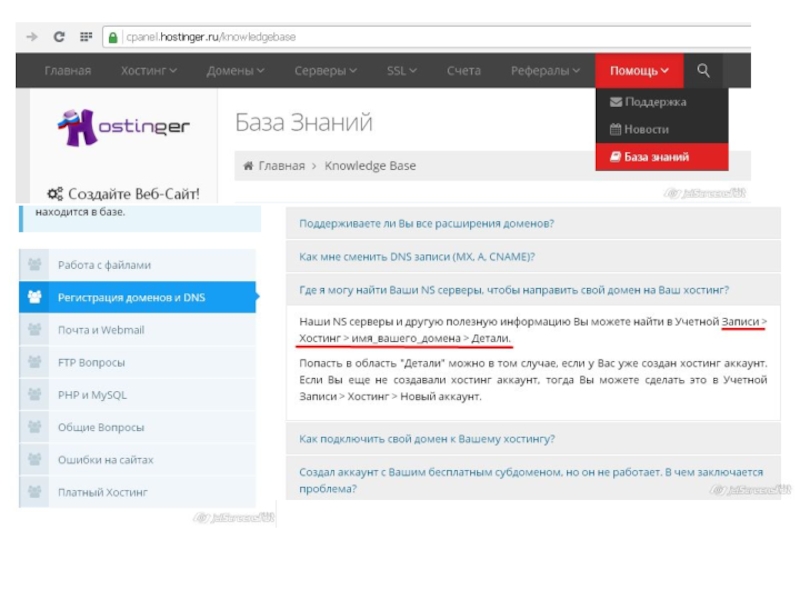Open question about changing DNS записи
This screenshot has width=800, height=600.
click(x=417, y=257)
